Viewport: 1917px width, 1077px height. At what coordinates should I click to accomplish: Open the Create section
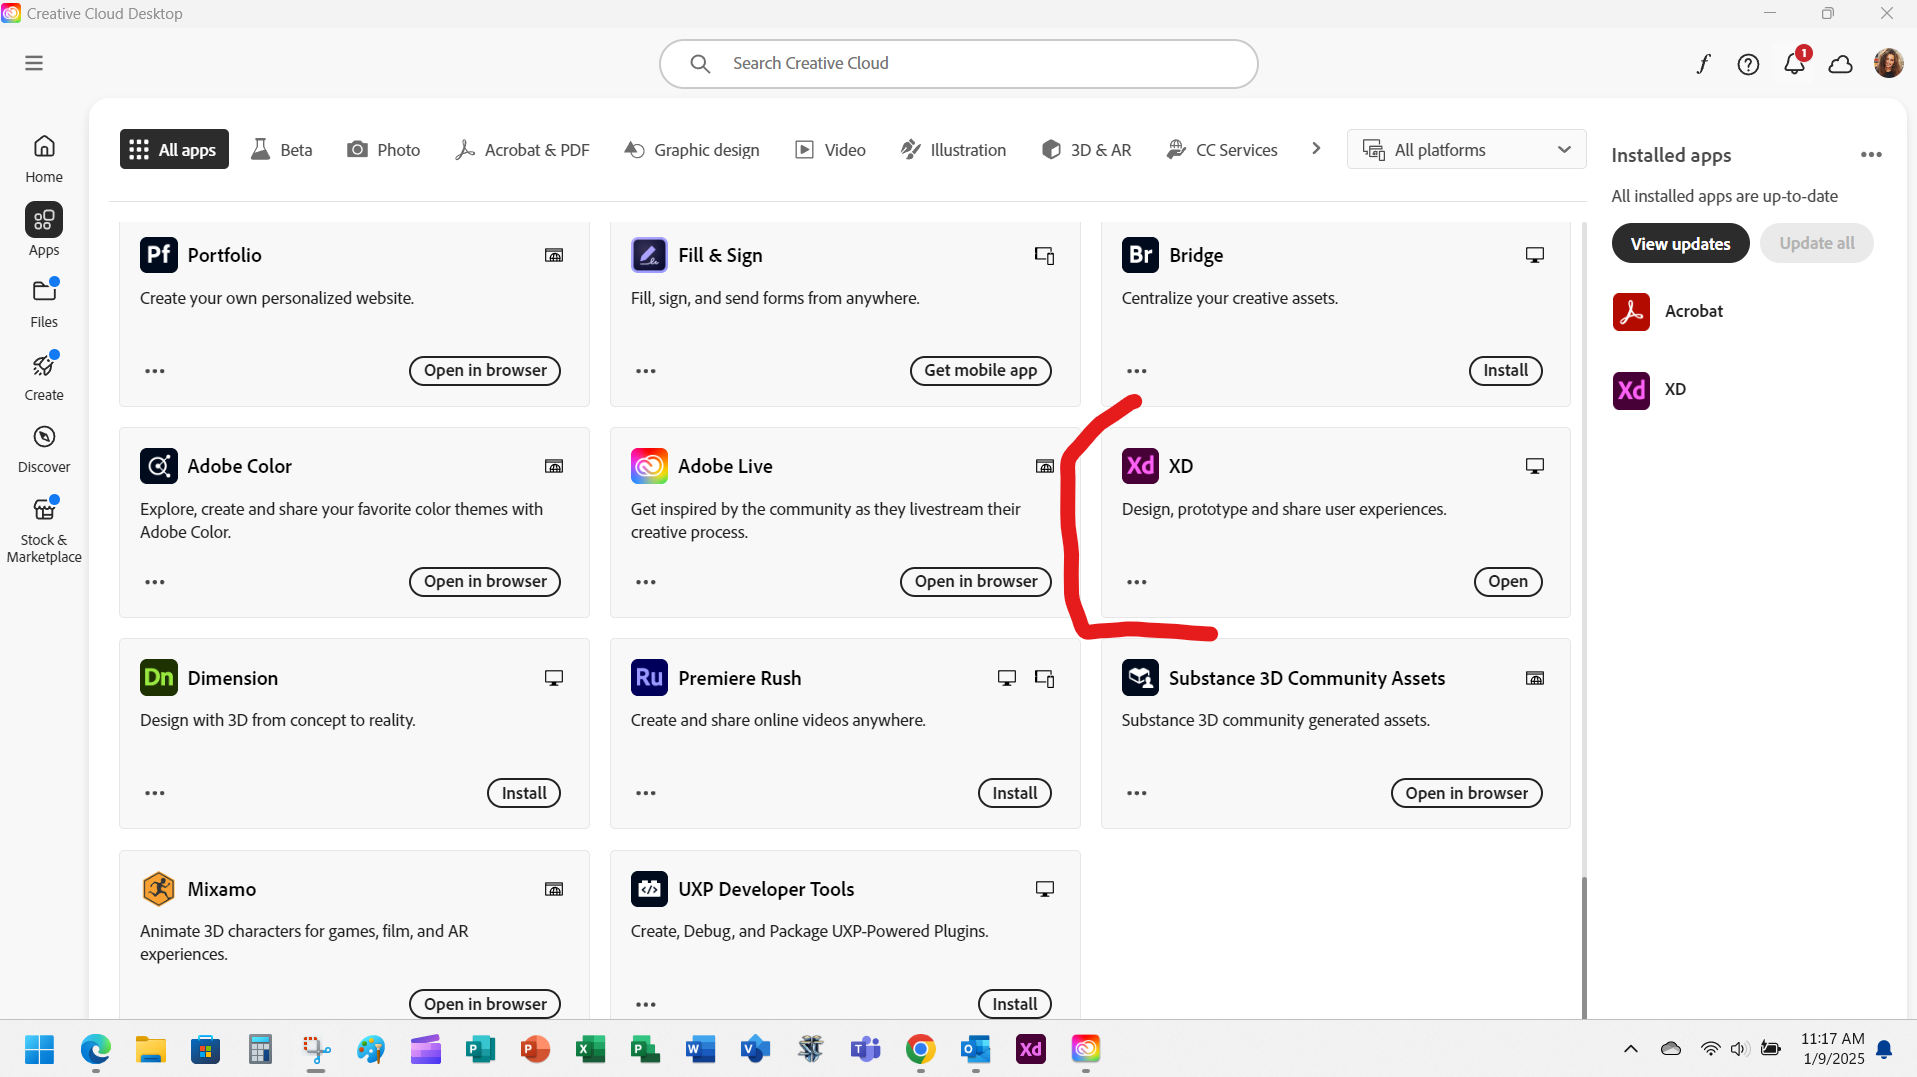44,374
